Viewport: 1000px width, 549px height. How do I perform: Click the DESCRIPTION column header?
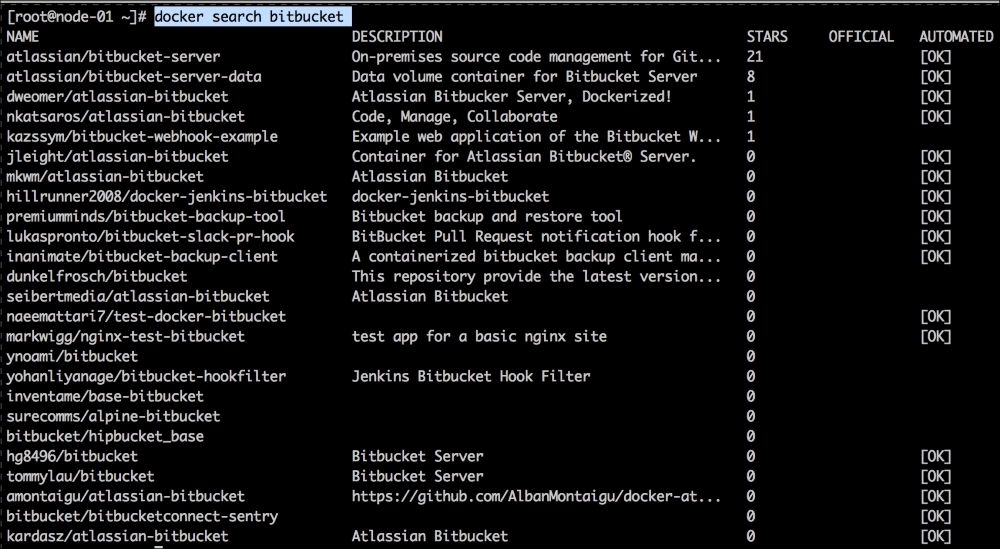pos(397,37)
